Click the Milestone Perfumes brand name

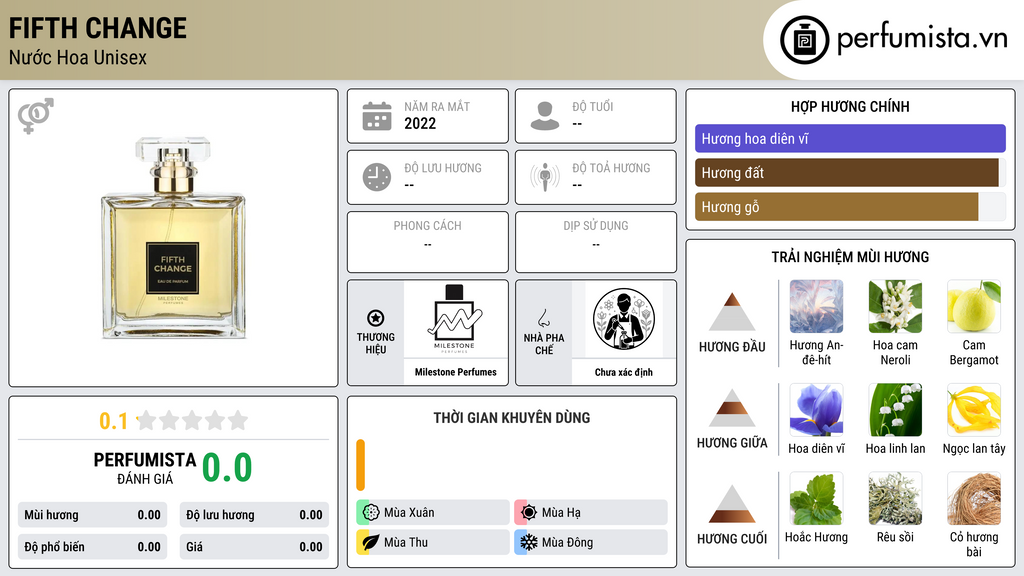pos(455,372)
